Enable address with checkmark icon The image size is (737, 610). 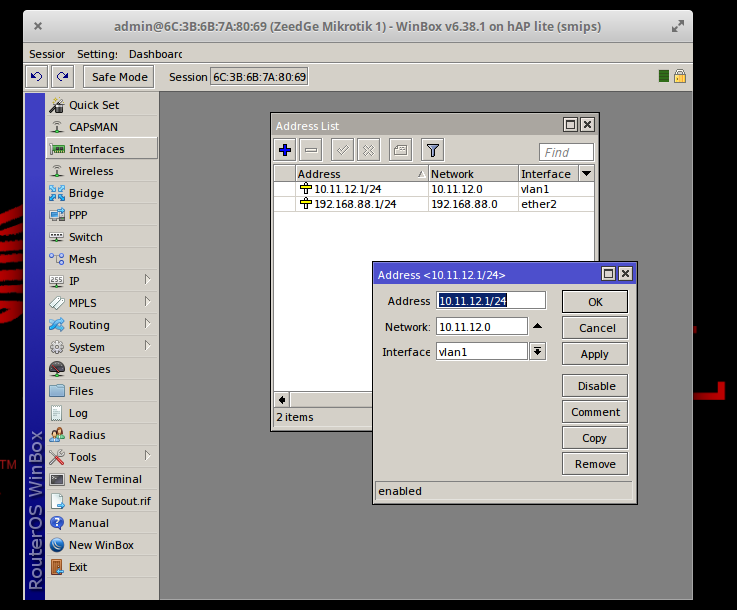click(342, 150)
